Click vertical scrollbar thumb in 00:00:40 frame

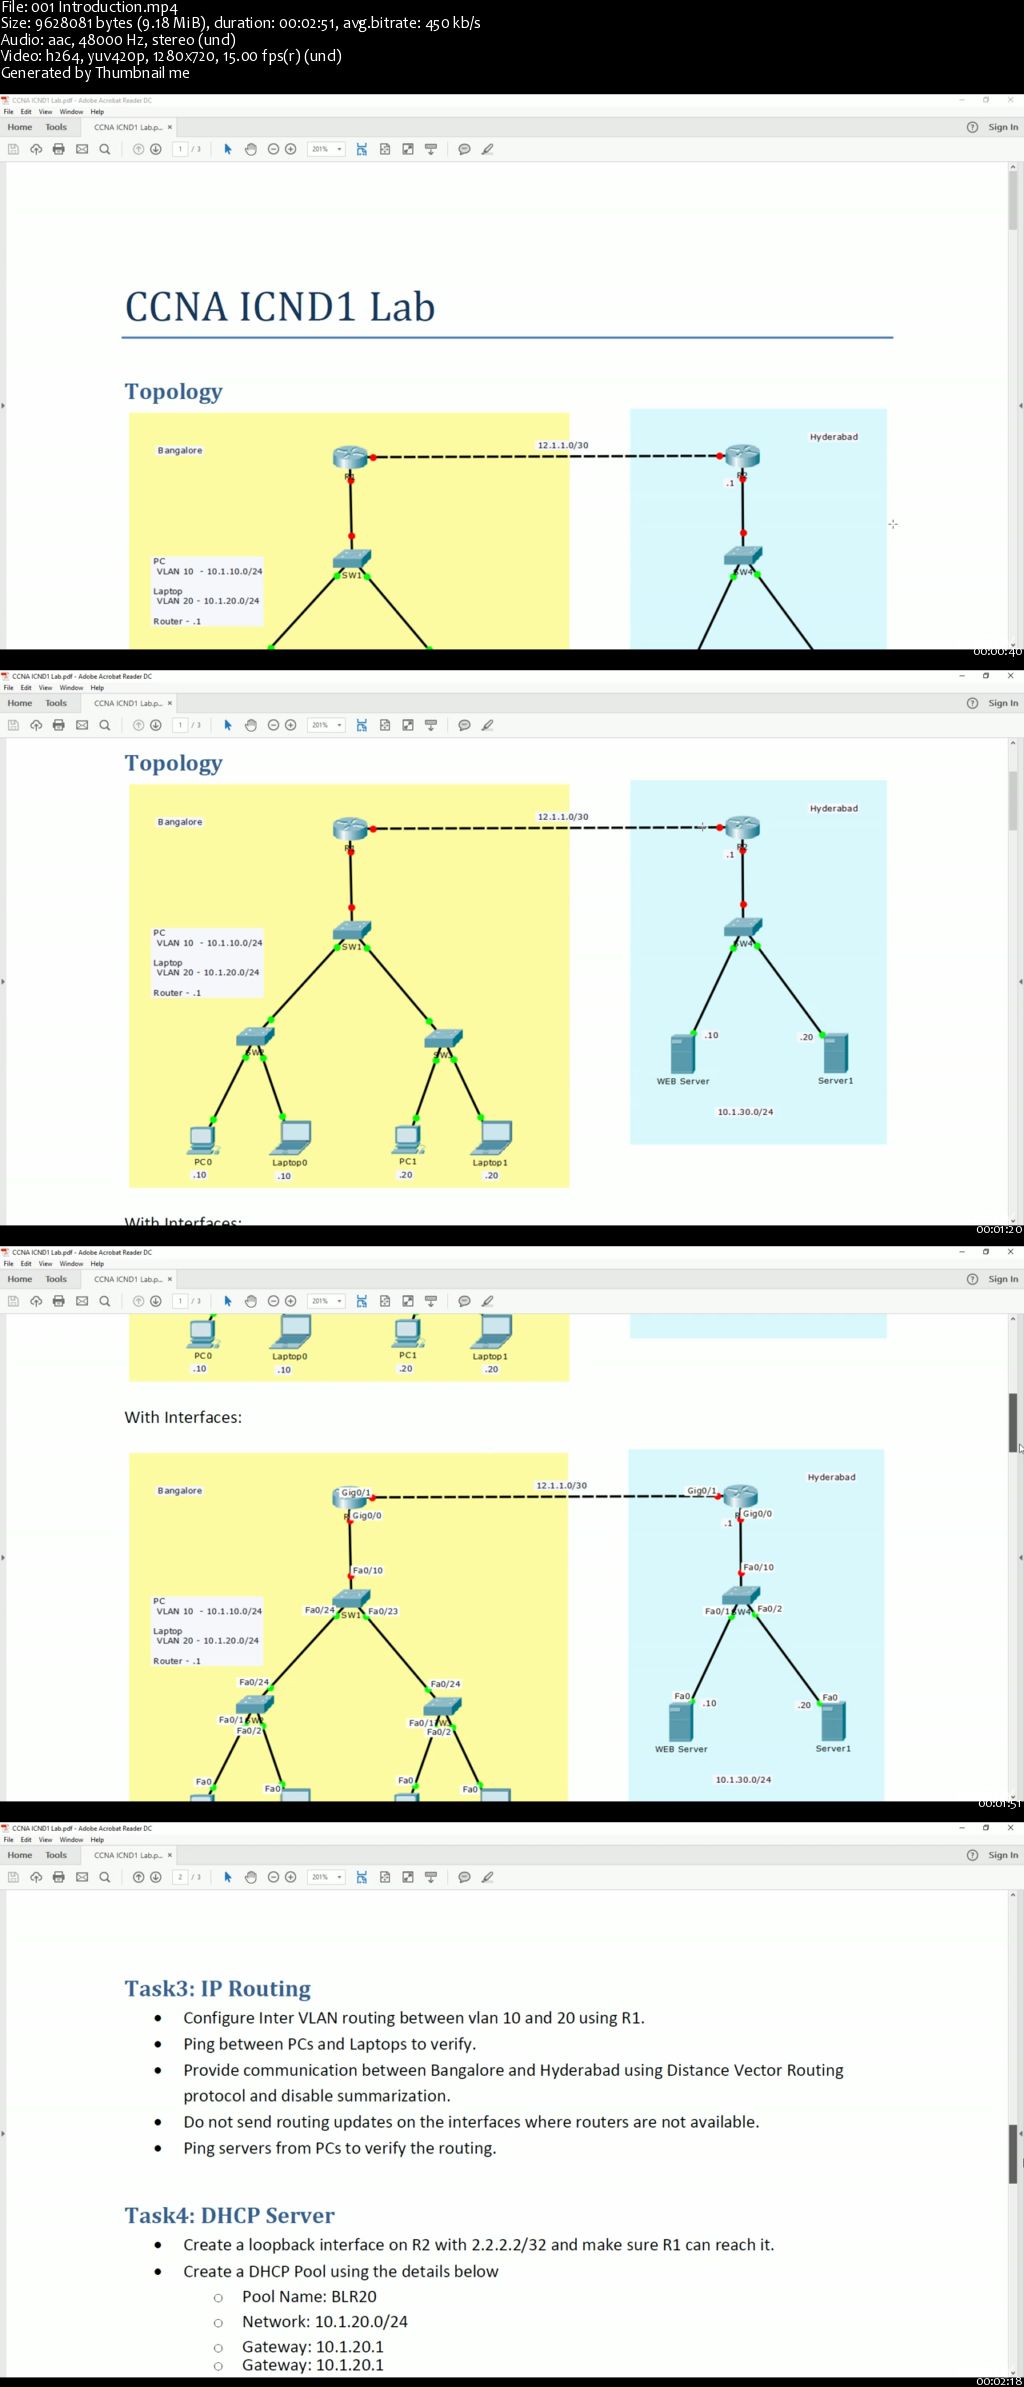pos(1013,200)
